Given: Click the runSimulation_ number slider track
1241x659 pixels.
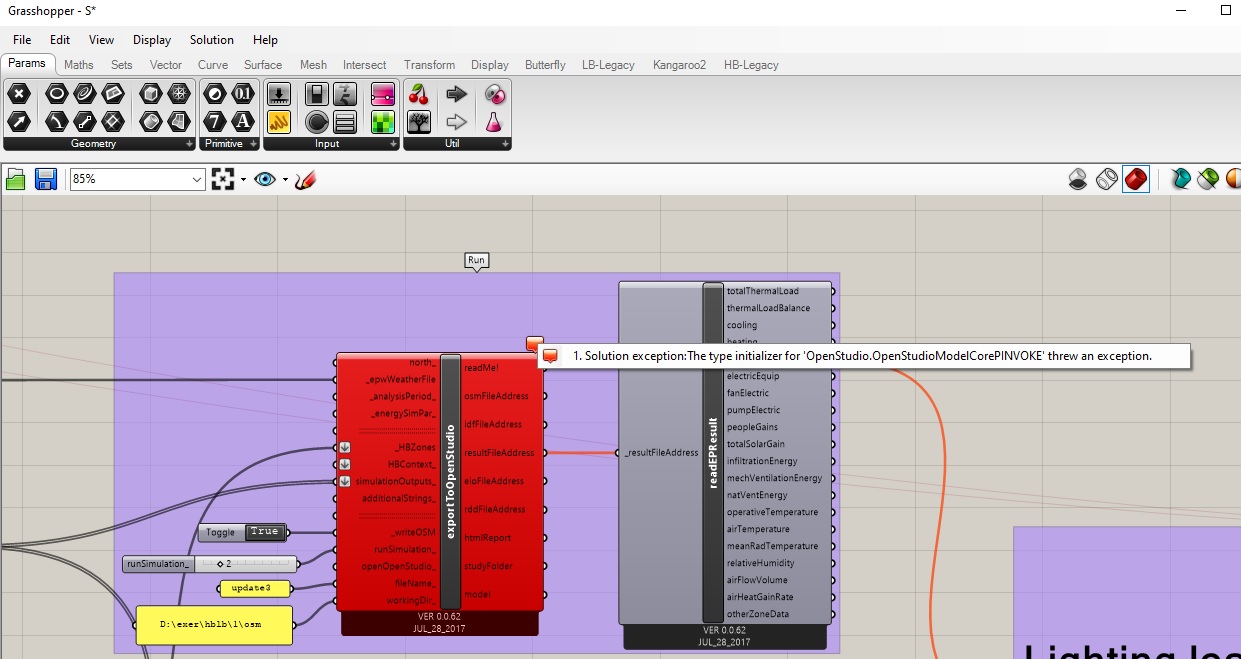Looking at the screenshot, I should click(245, 564).
